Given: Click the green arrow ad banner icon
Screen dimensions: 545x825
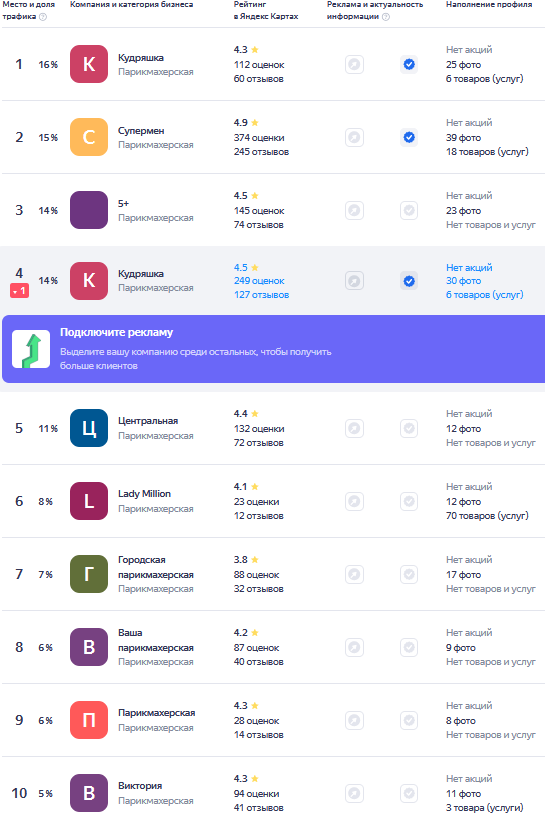Looking at the screenshot, I should 31,349.
